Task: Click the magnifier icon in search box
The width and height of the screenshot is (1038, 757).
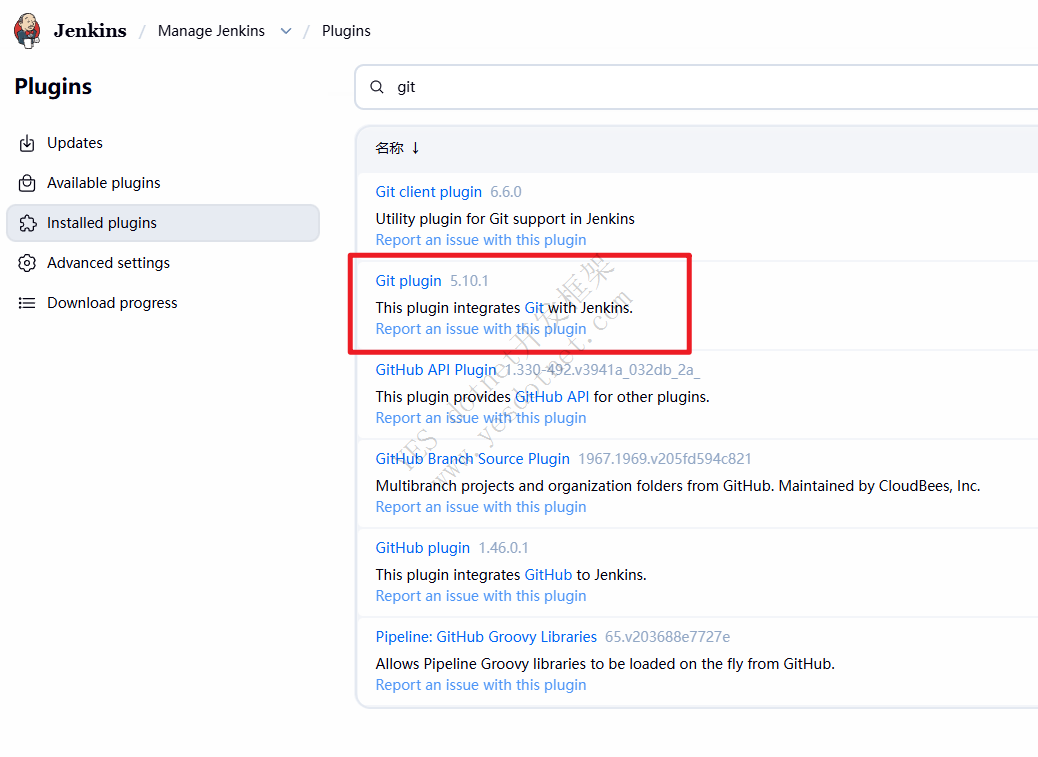Action: tap(377, 87)
